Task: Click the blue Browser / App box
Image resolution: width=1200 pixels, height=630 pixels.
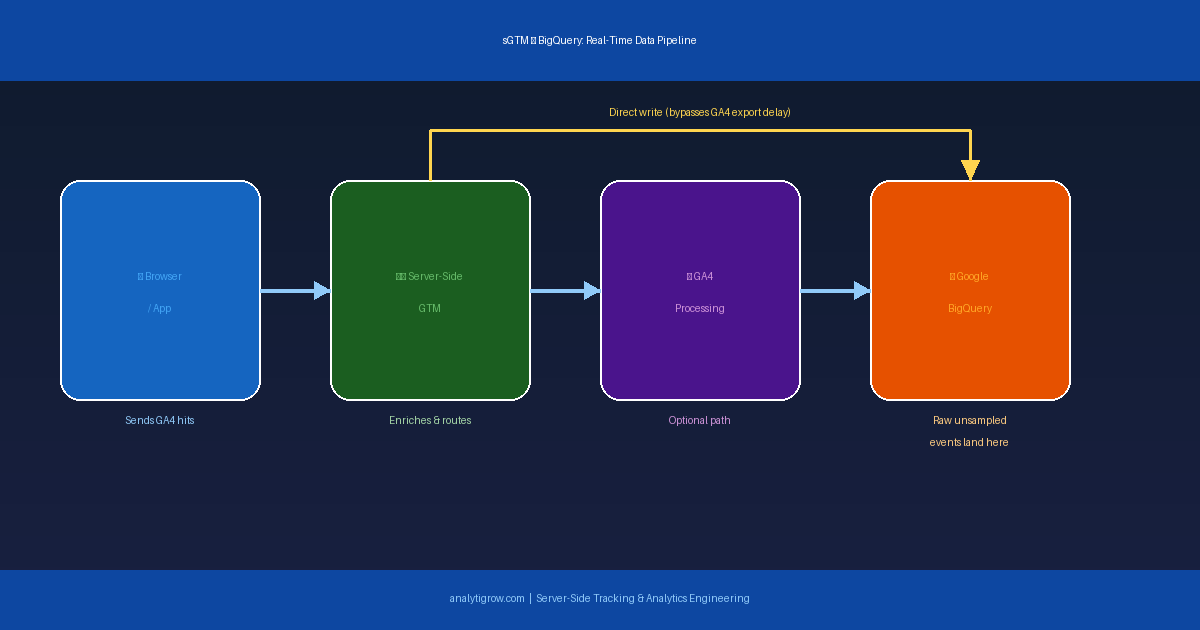Action: point(160,290)
